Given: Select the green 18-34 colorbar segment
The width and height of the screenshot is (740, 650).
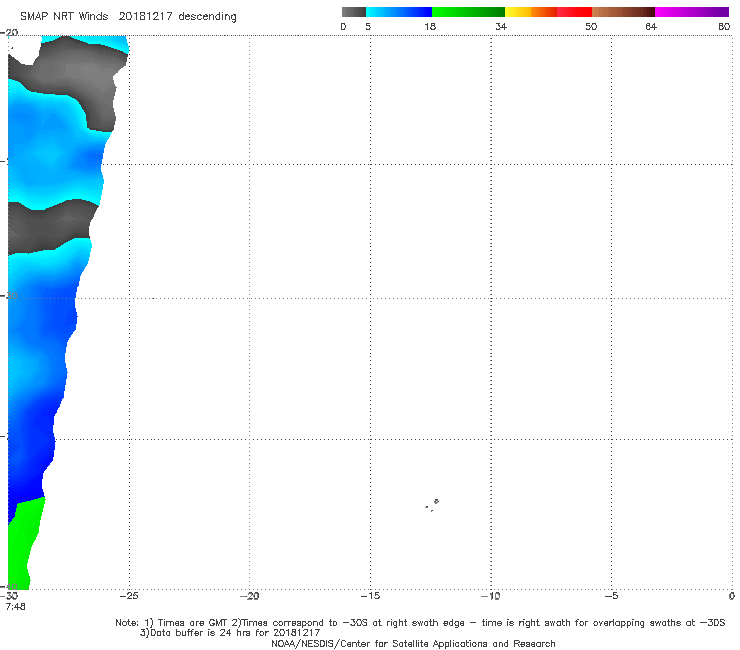Looking at the screenshot, I should tap(468, 12).
